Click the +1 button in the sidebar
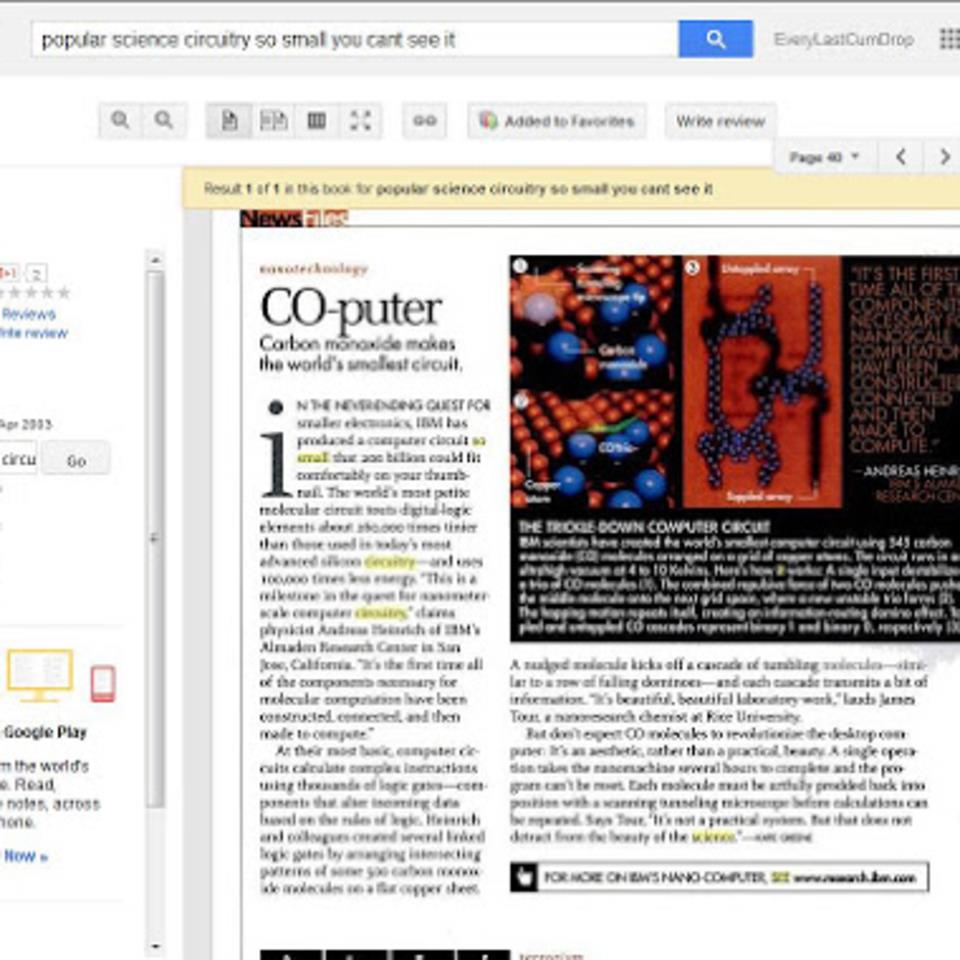This screenshot has height=960, width=960. click(x=9, y=273)
